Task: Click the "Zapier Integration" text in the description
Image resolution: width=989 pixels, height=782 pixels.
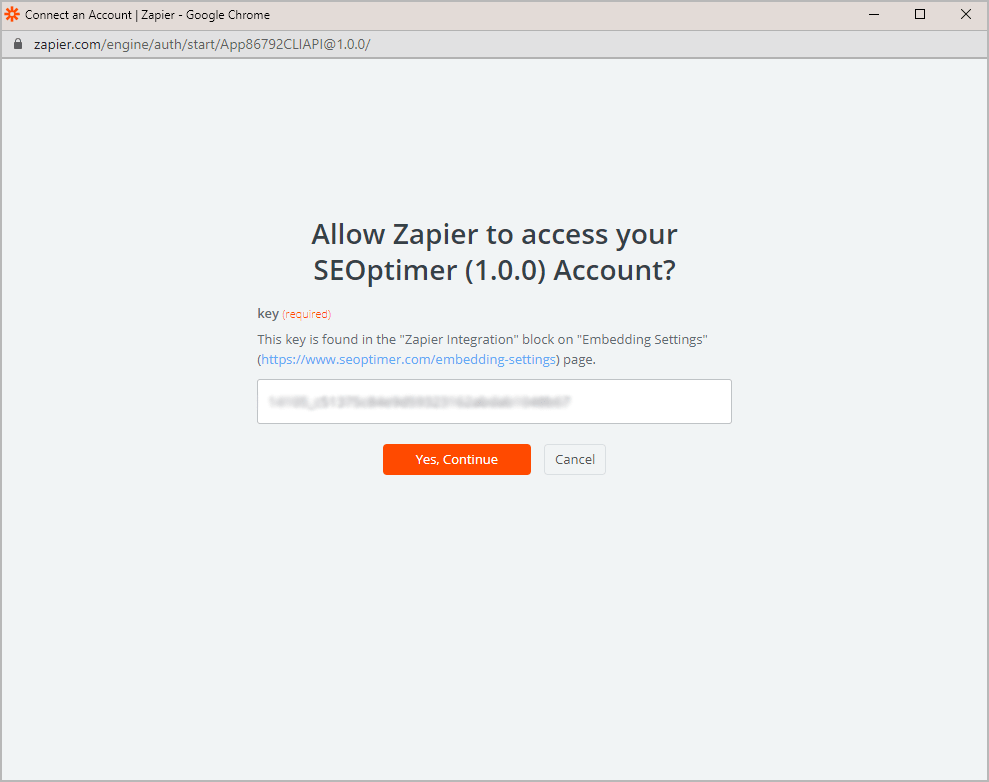Action: tap(466, 339)
